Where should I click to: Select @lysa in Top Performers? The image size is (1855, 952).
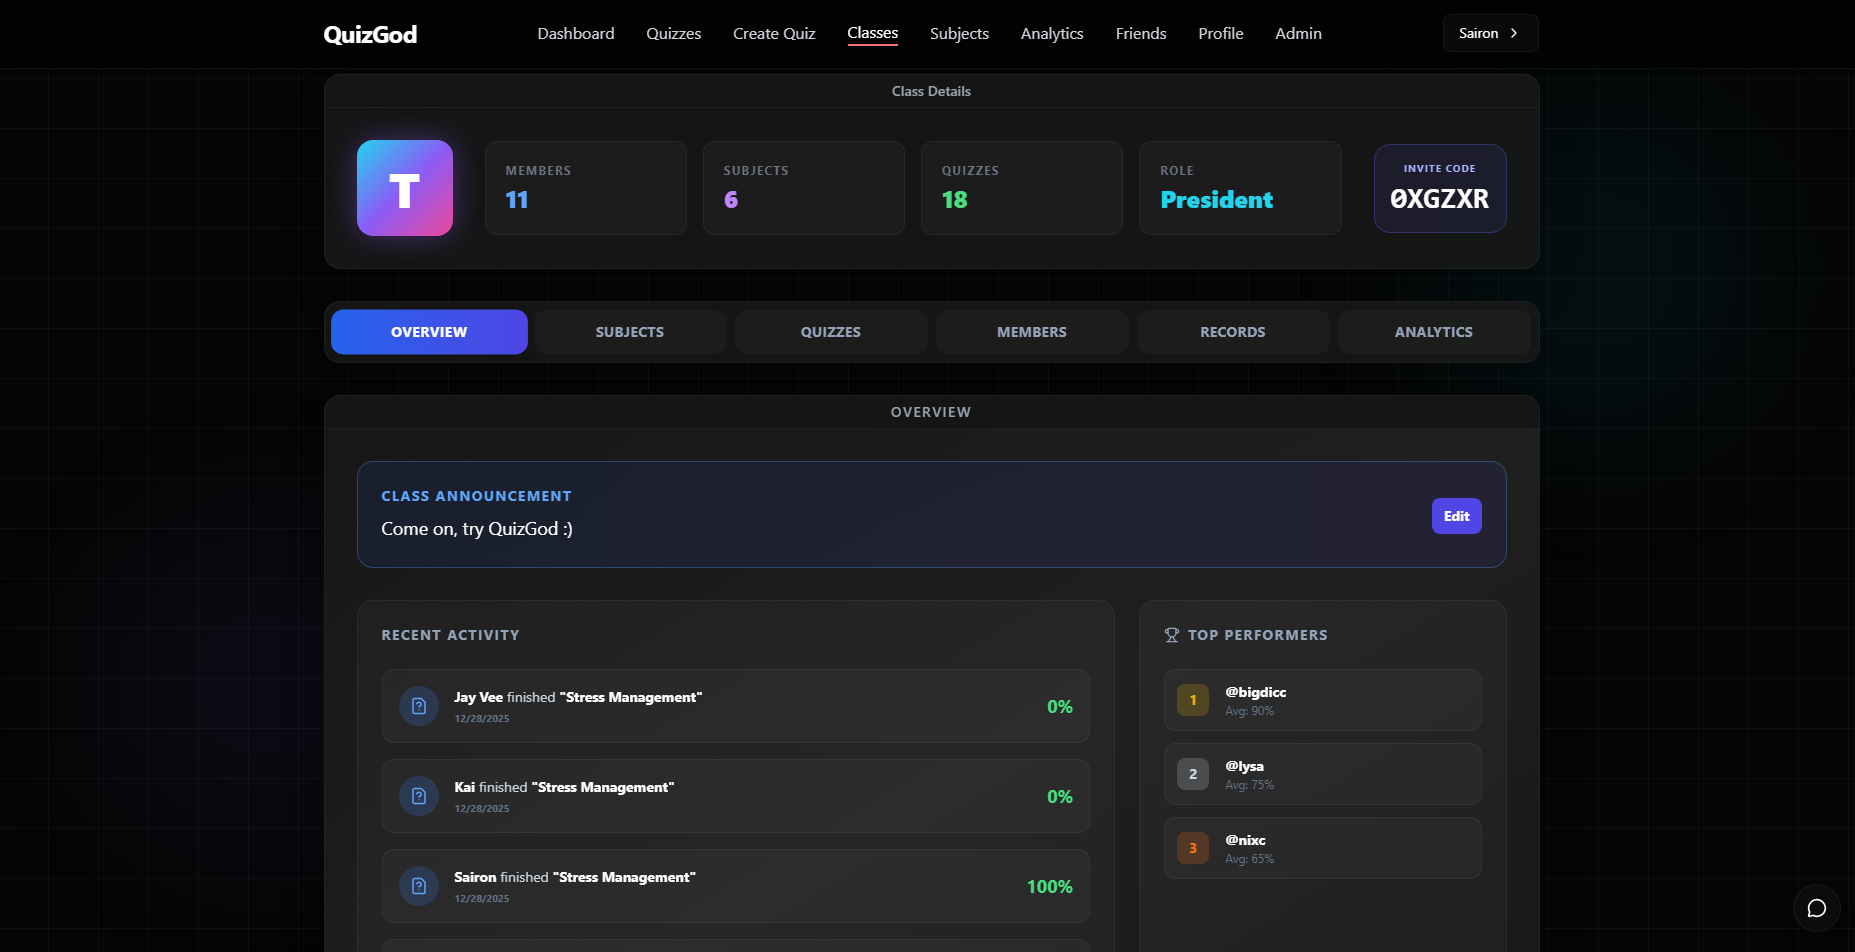pos(1322,773)
